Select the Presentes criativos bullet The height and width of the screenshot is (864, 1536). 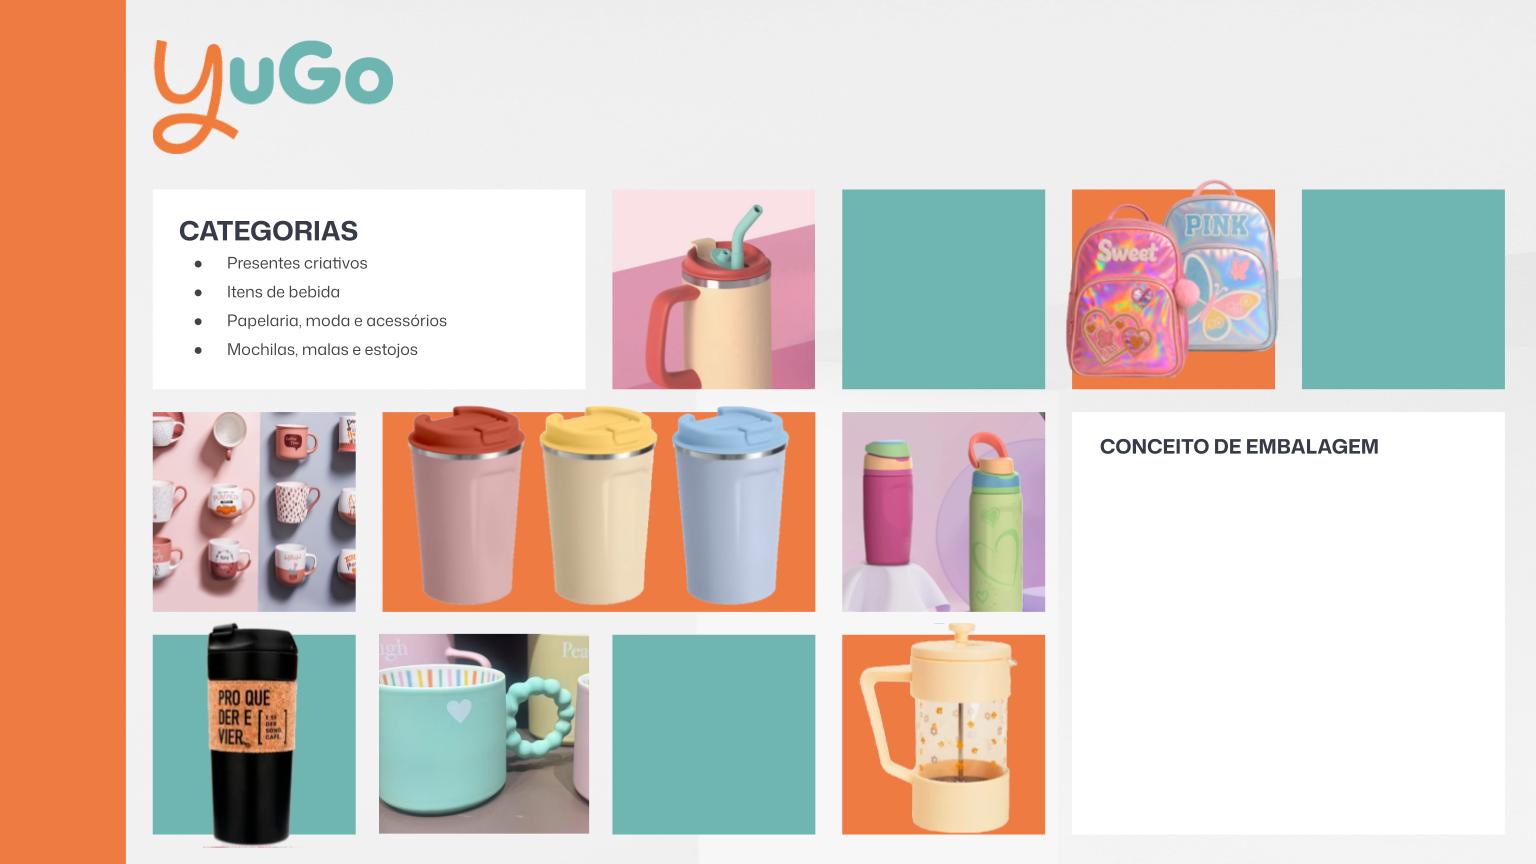tap(297, 263)
